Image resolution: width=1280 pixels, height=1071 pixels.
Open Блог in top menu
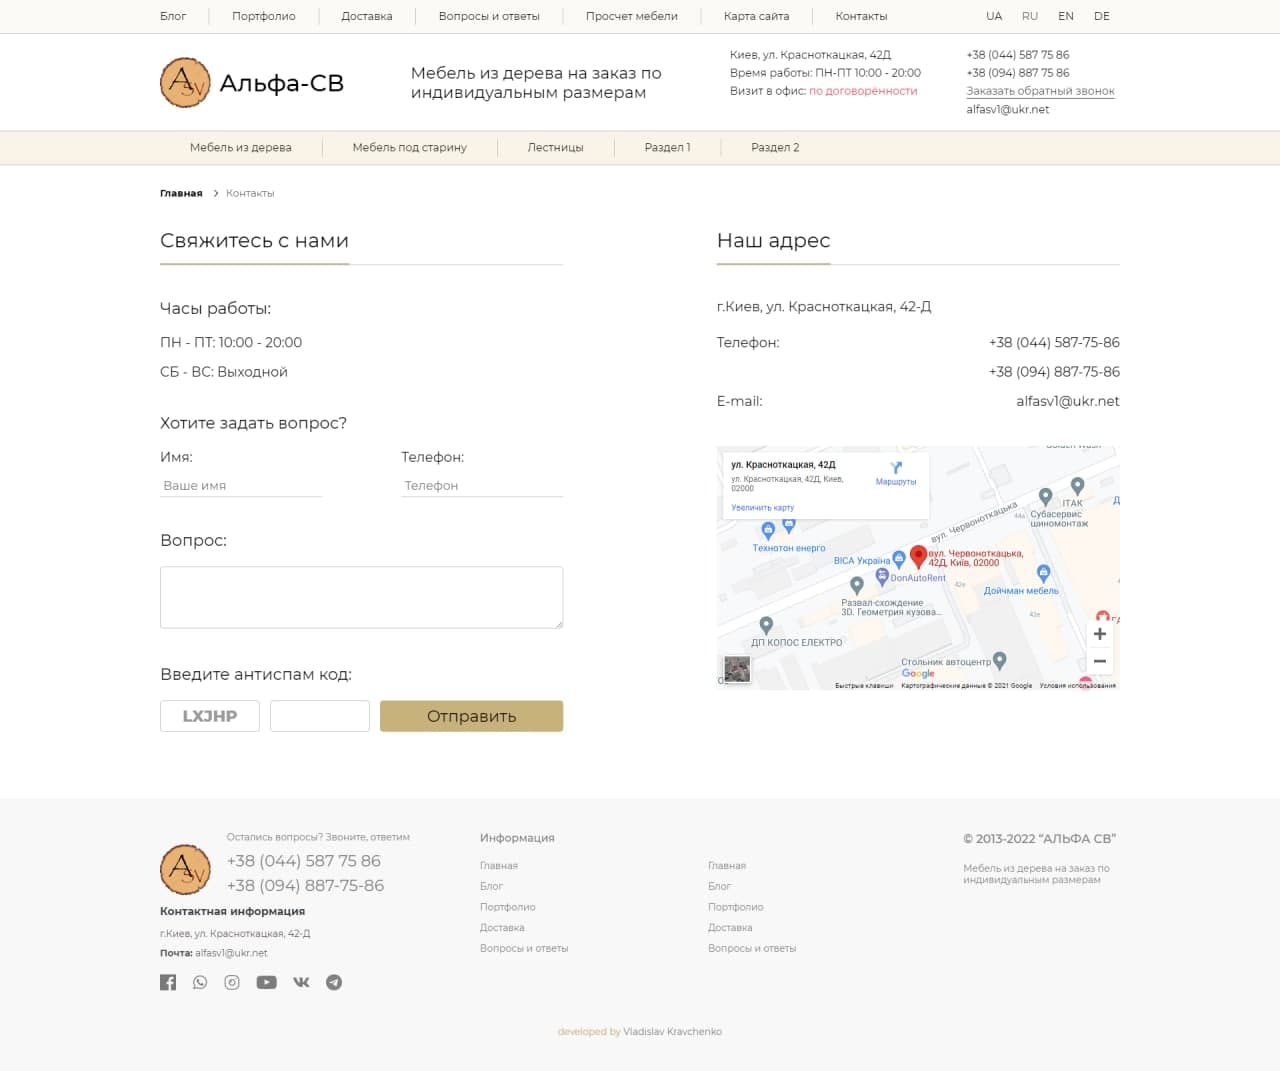click(x=173, y=16)
